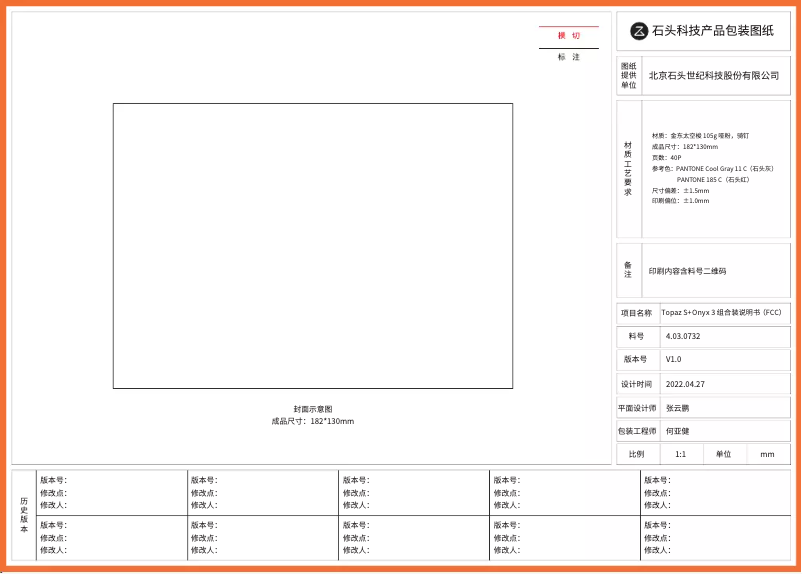Select the scale value 1:1
This screenshot has height=574, width=802.
pyautogui.click(x=680, y=454)
